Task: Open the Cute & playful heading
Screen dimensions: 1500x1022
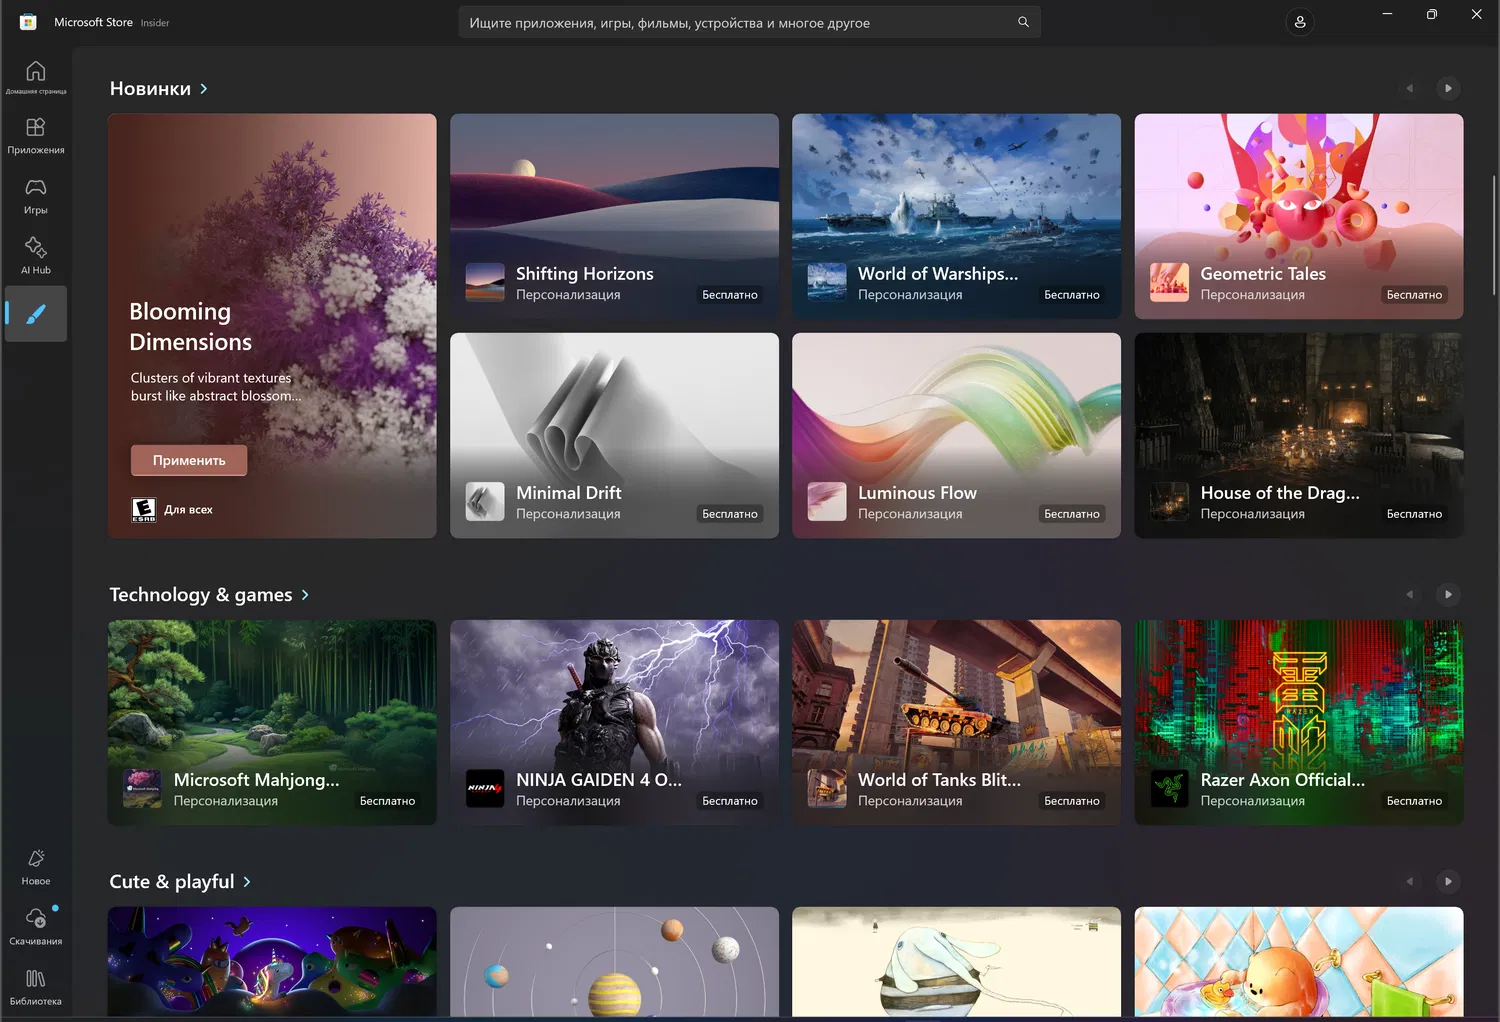Action: 172,882
